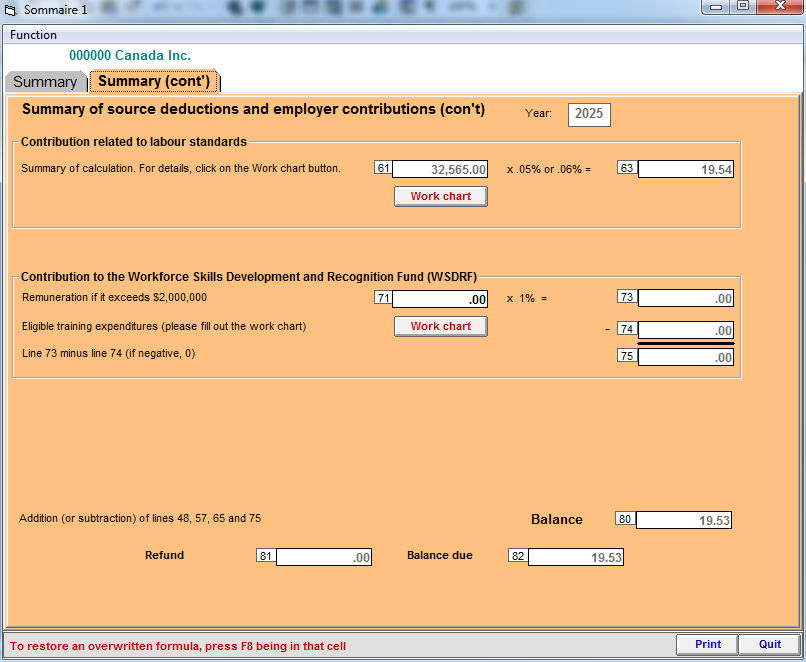Screen dimensions: 806x662
Task: Close the Sommaire 1 window
Action: 781,7
